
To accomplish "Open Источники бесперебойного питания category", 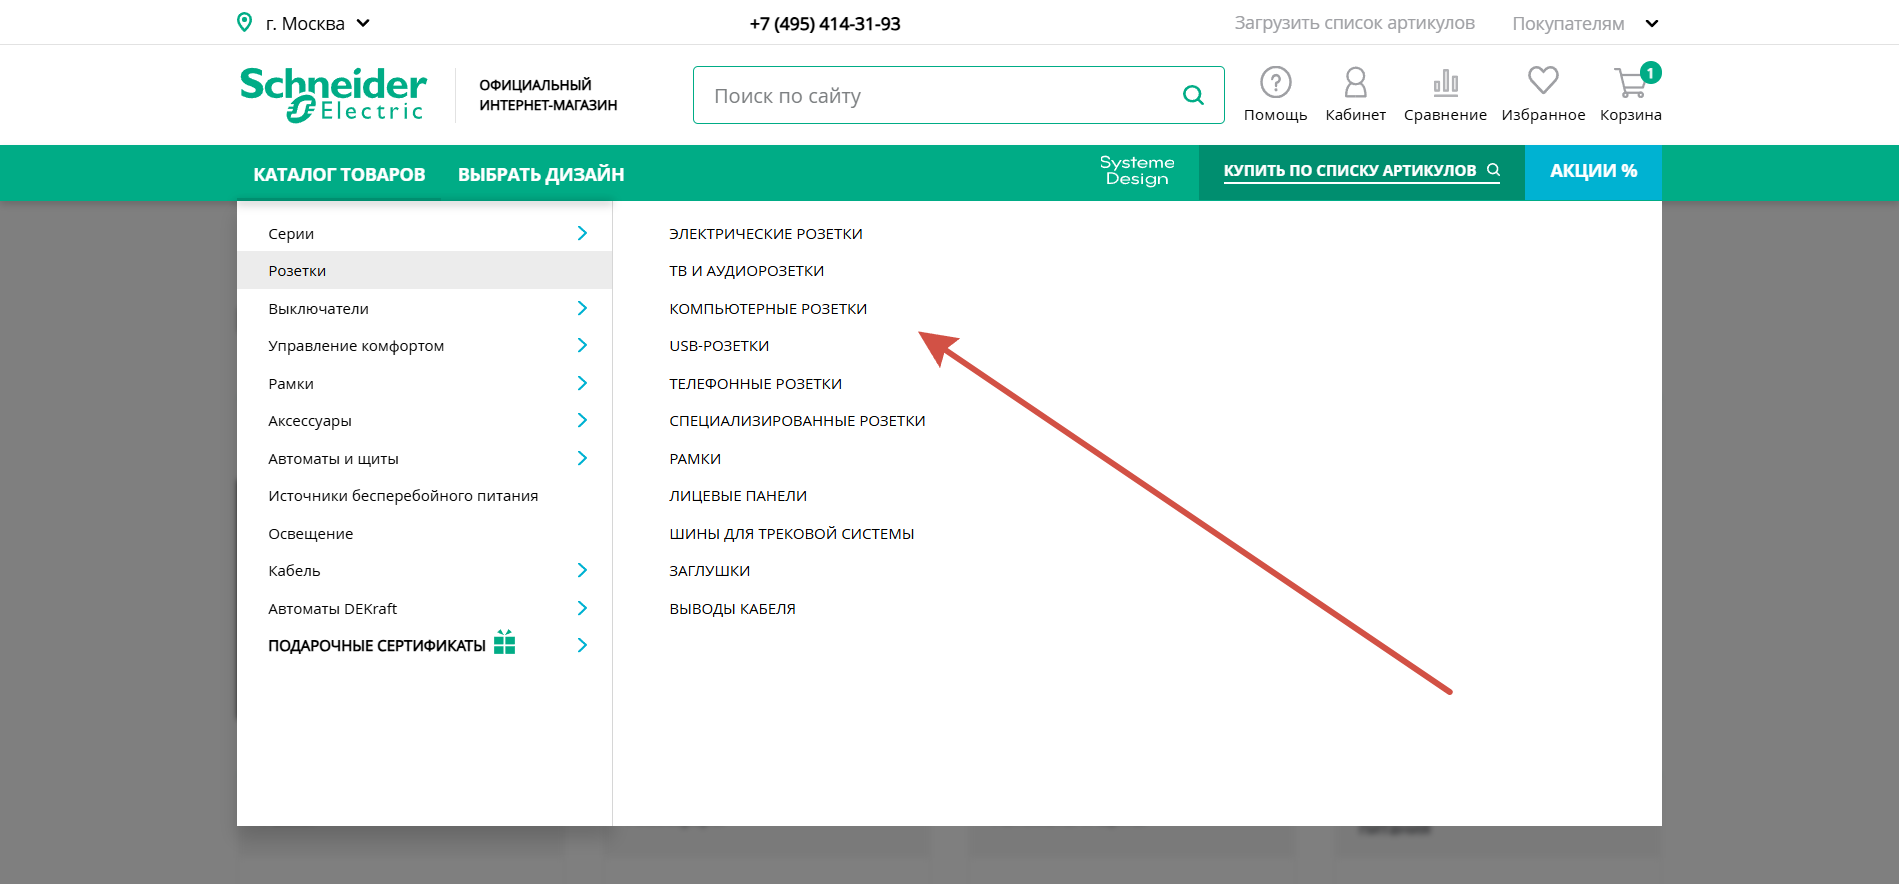I will (x=403, y=496).
